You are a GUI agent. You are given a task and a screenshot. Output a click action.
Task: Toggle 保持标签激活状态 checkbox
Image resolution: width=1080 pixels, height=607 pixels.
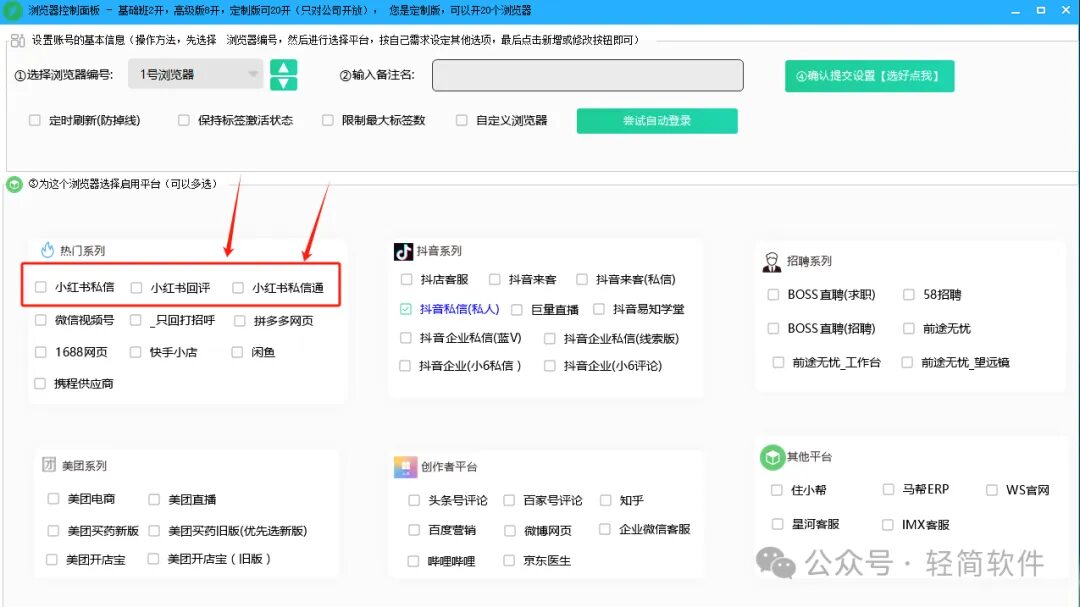pos(184,120)
